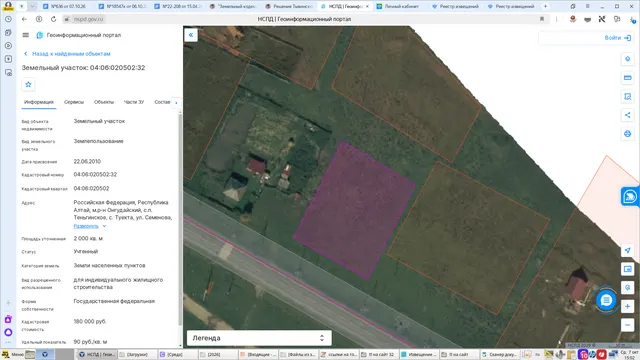The height and width of the screenshot is (360, 640).
Task: Open the map layers panel icon
Action: point(627,269)
